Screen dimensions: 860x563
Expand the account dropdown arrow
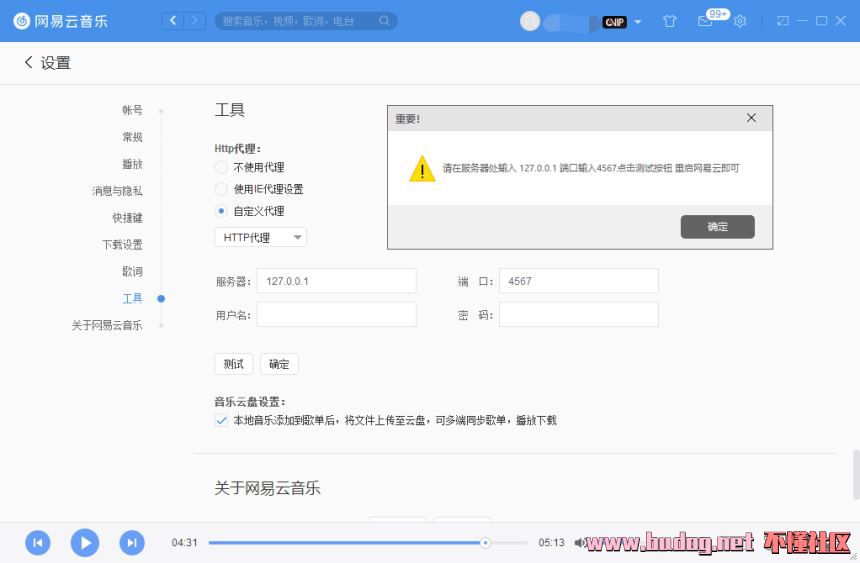click(x=638, y=22)
